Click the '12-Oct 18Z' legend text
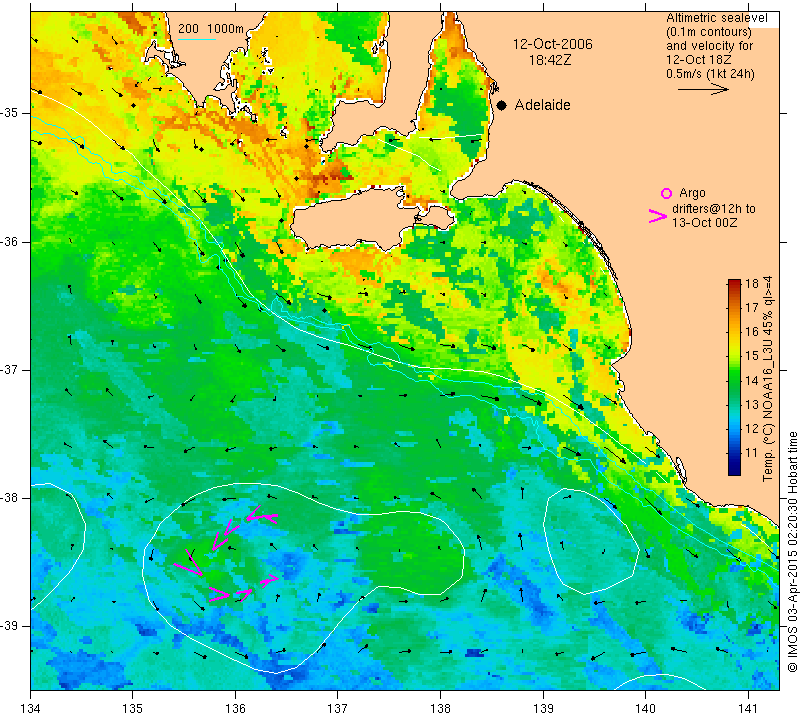The image size is (800, 720). point(699,60)
